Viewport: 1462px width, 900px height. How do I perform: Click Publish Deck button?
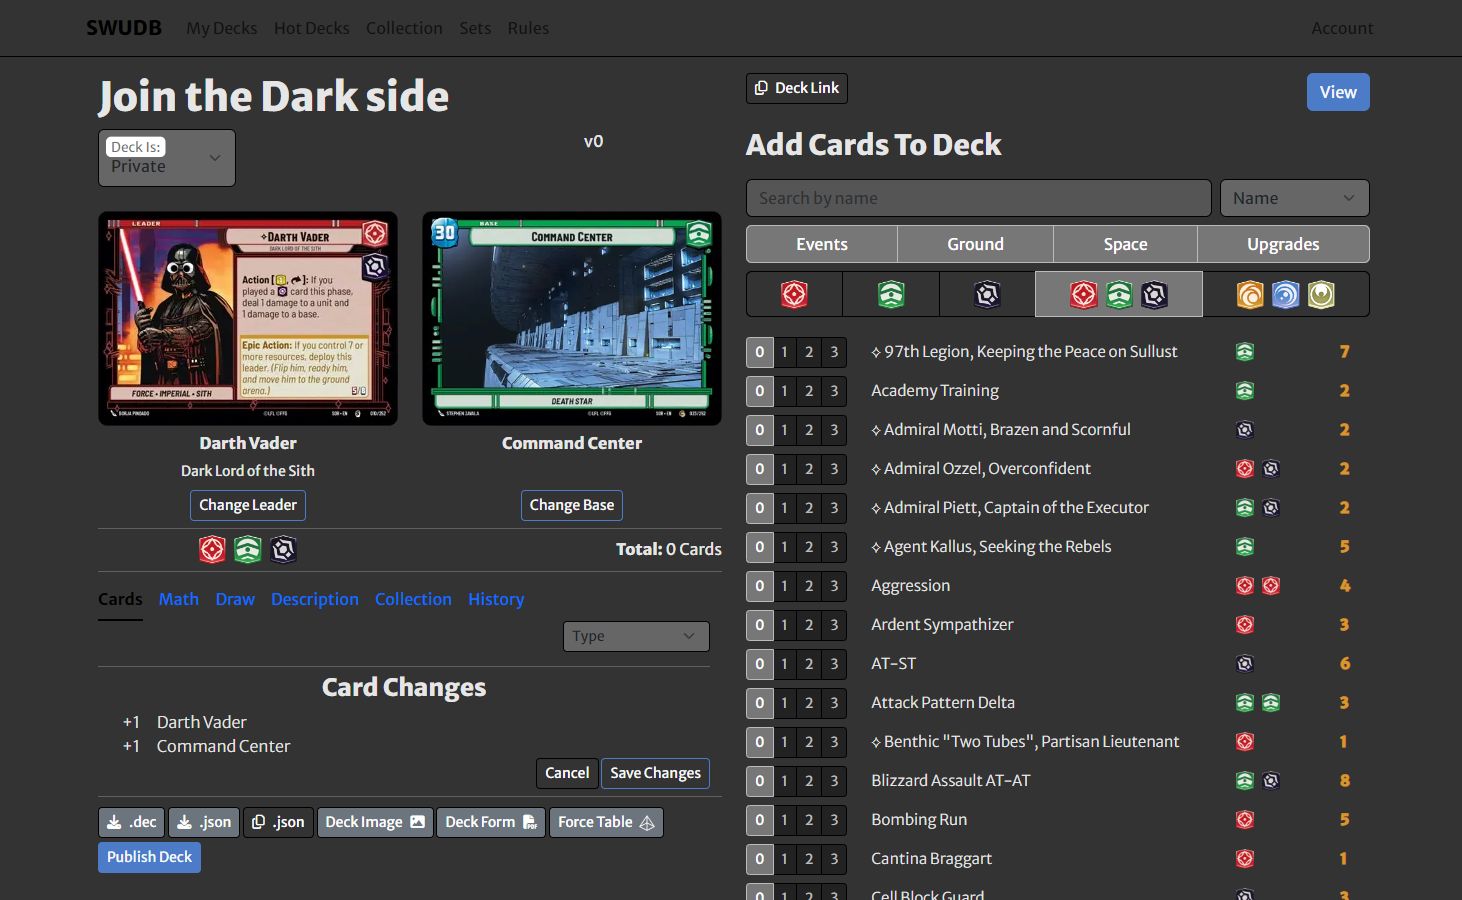point(149,857)
